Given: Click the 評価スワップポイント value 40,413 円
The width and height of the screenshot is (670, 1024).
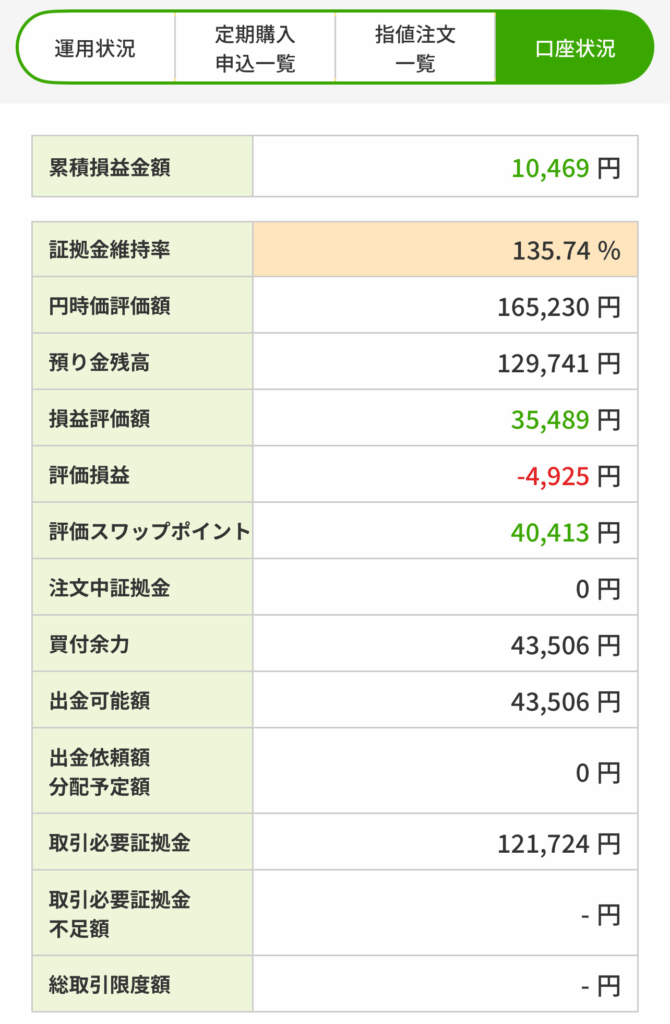Looking at the screenshot, I should 565,532.
